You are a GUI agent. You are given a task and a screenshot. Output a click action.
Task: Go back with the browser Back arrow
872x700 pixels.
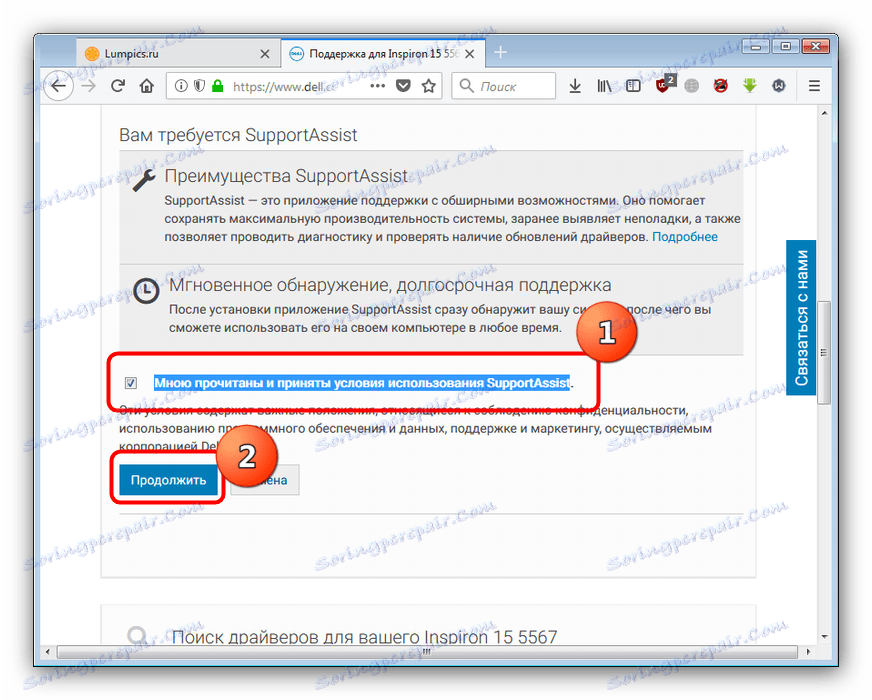[58, 86]
